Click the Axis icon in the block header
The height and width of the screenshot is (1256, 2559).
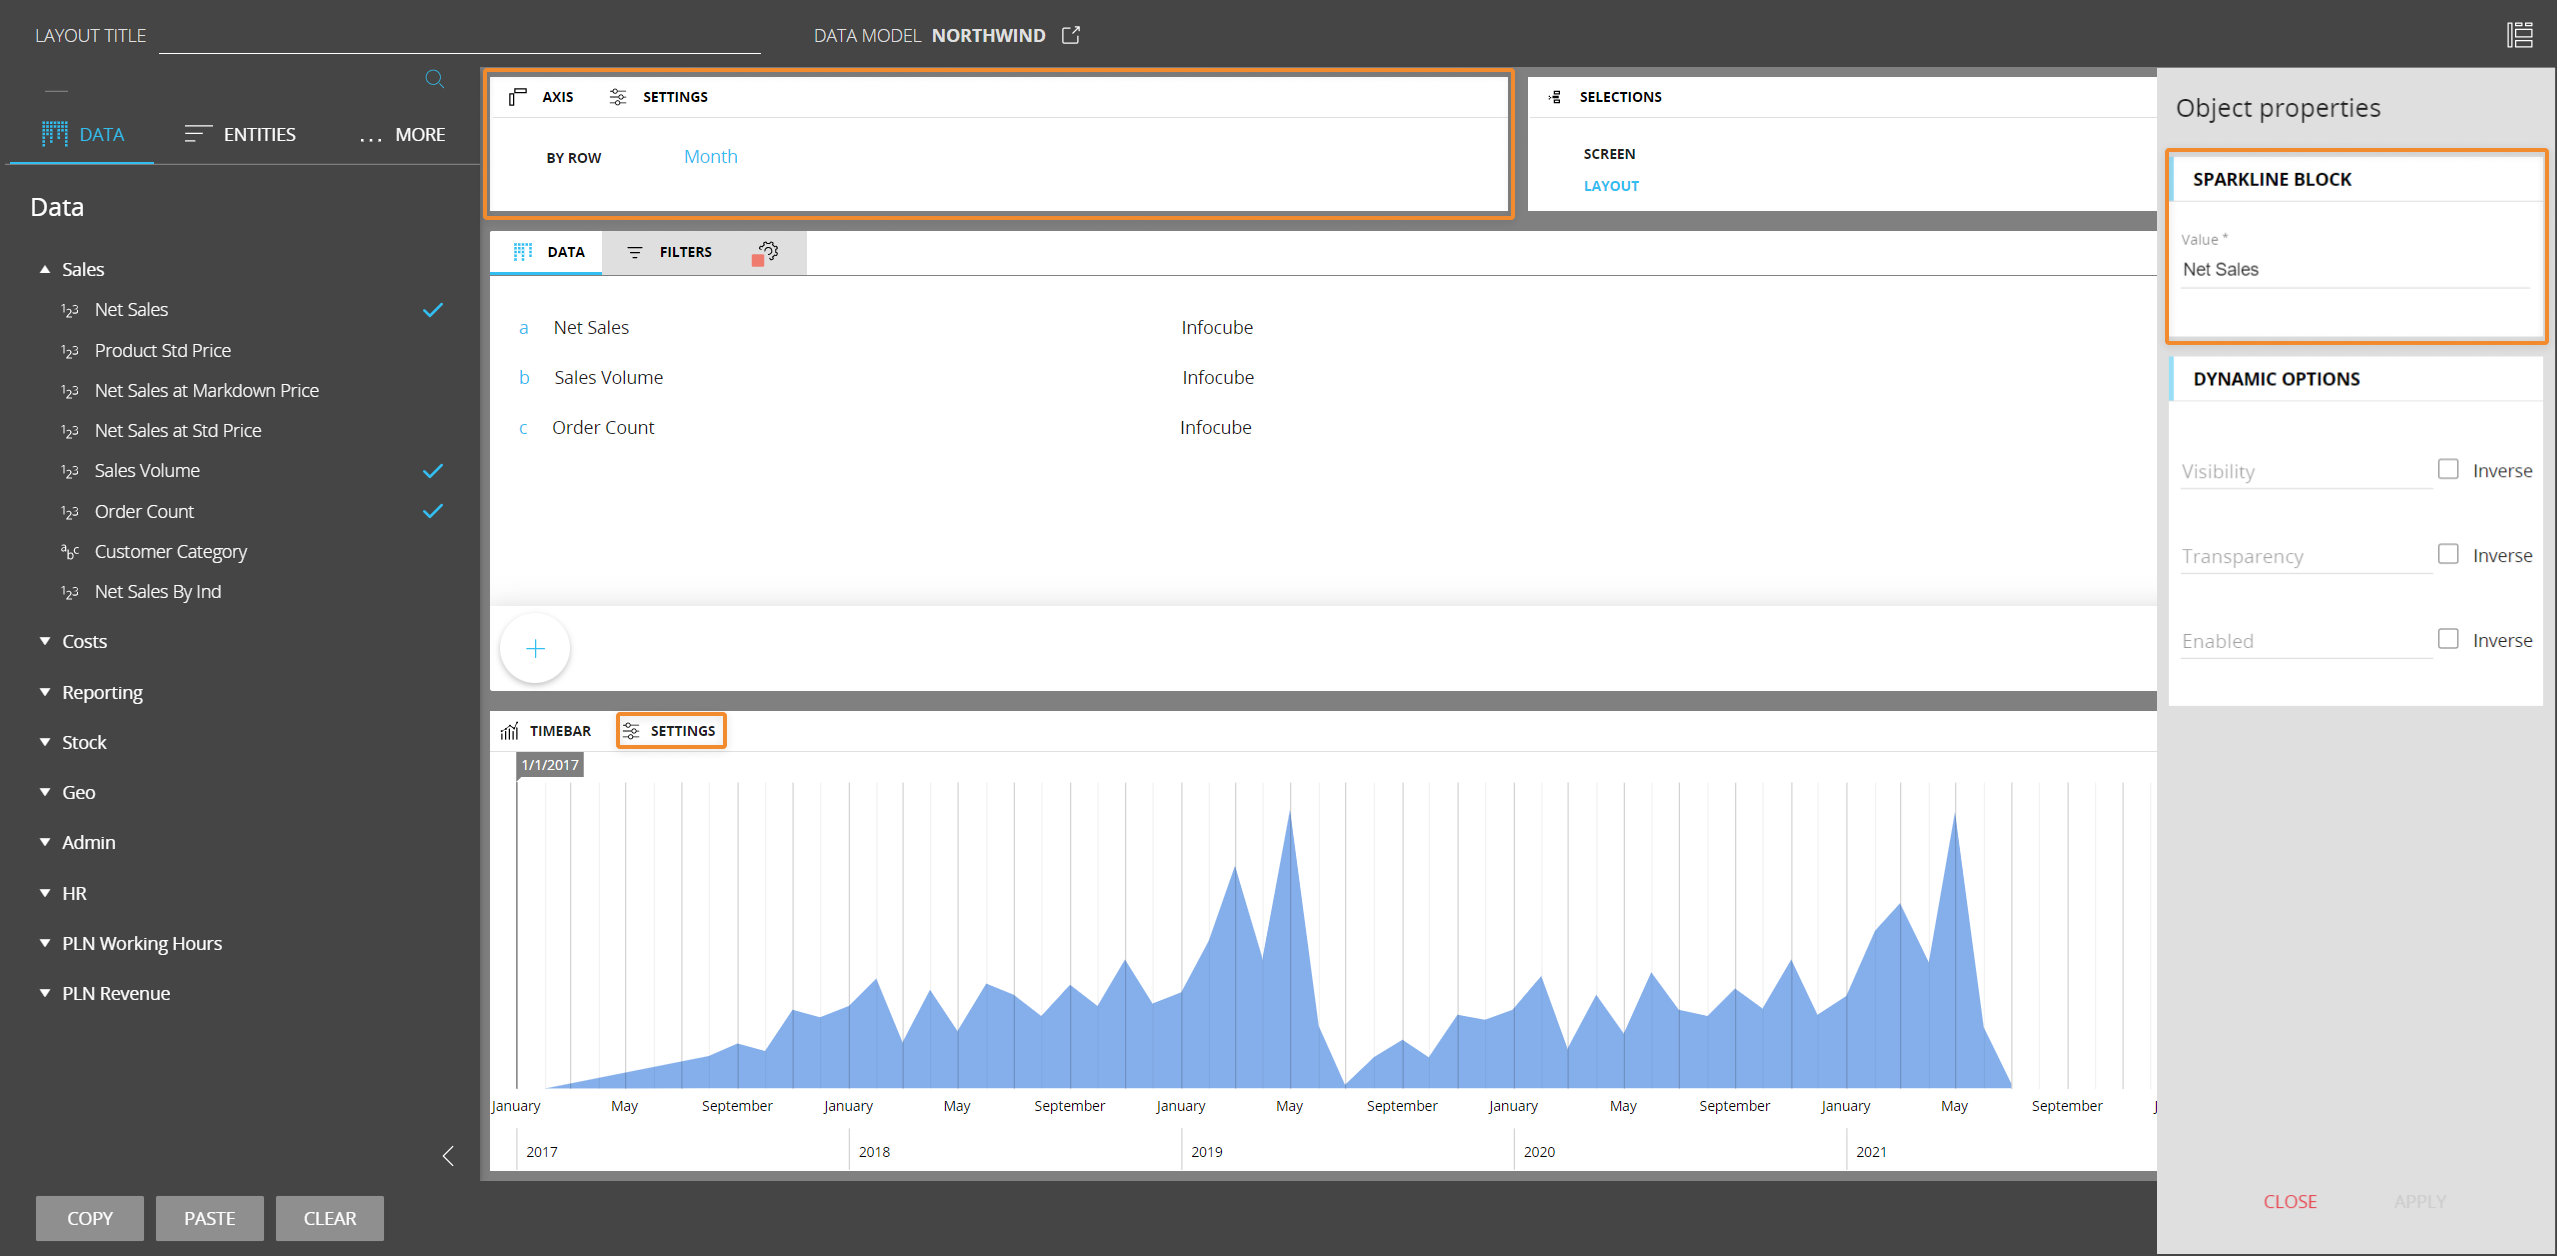pyautogui.click(x=517, y=96)
